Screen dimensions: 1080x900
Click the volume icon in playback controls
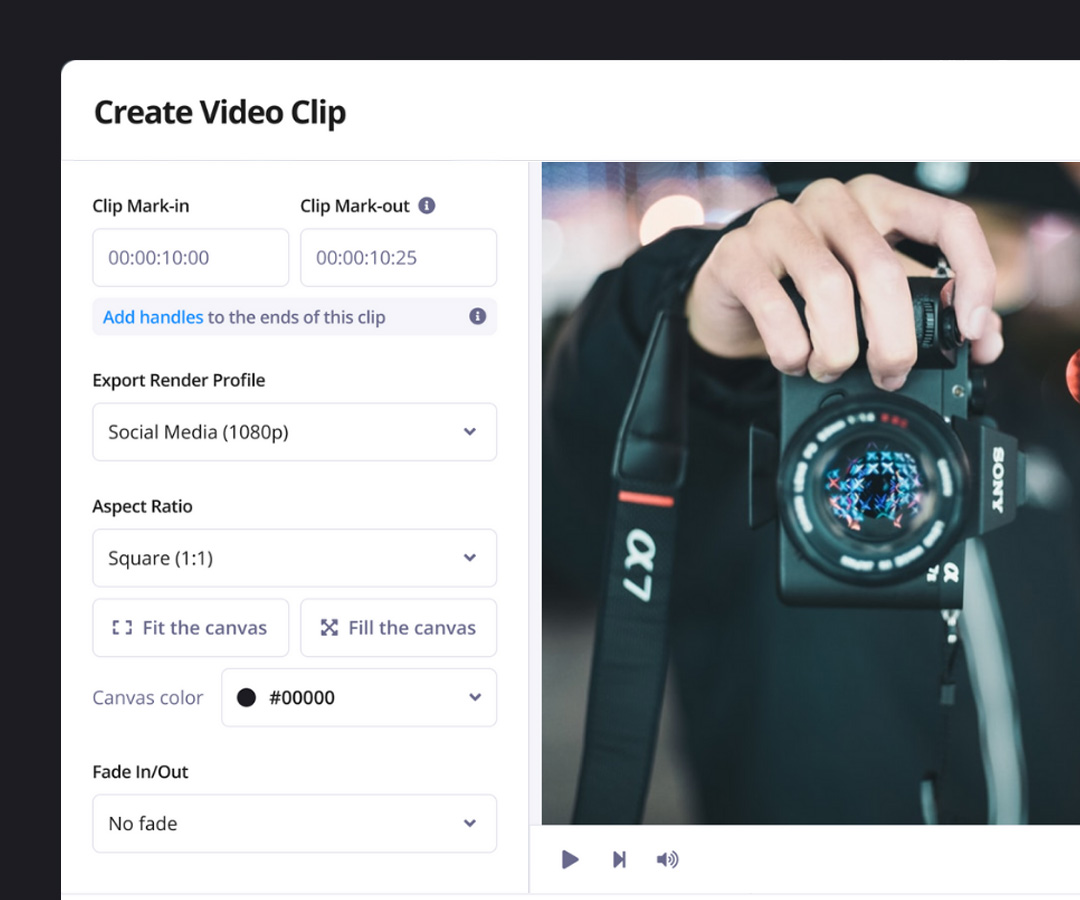(667, 859)
